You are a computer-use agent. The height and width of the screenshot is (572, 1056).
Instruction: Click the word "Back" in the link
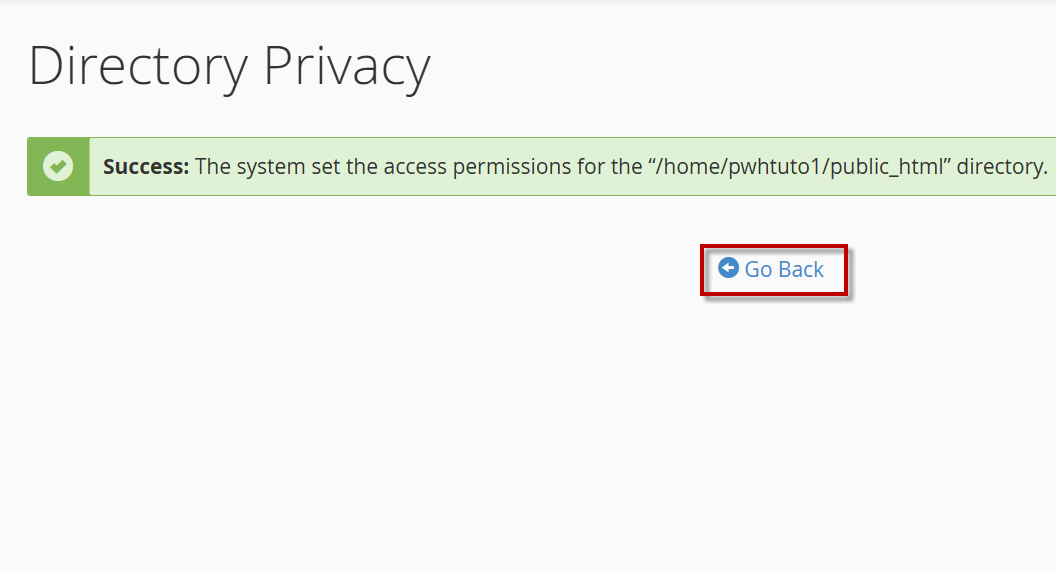coord(801,270)
